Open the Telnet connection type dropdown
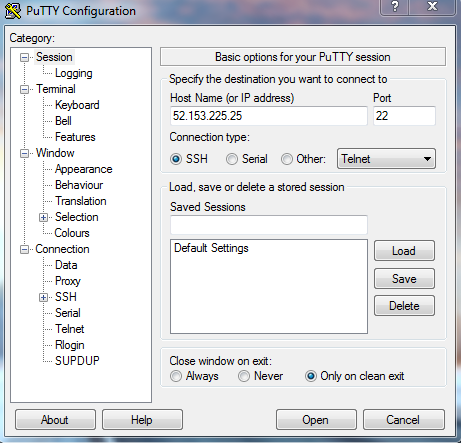Image resolution: width=461 pixels, height=443 pixels. (x=386, y=159)
